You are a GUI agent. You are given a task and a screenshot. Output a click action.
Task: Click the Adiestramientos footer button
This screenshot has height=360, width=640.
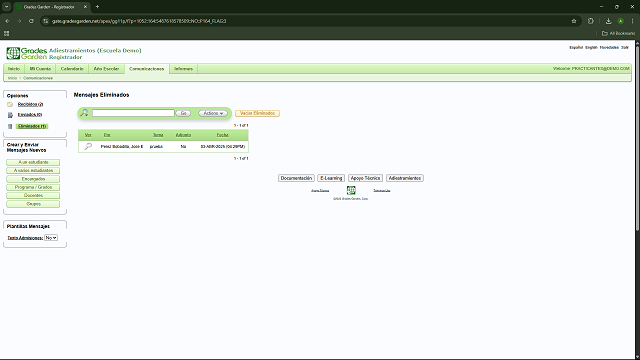pos(405,178)
